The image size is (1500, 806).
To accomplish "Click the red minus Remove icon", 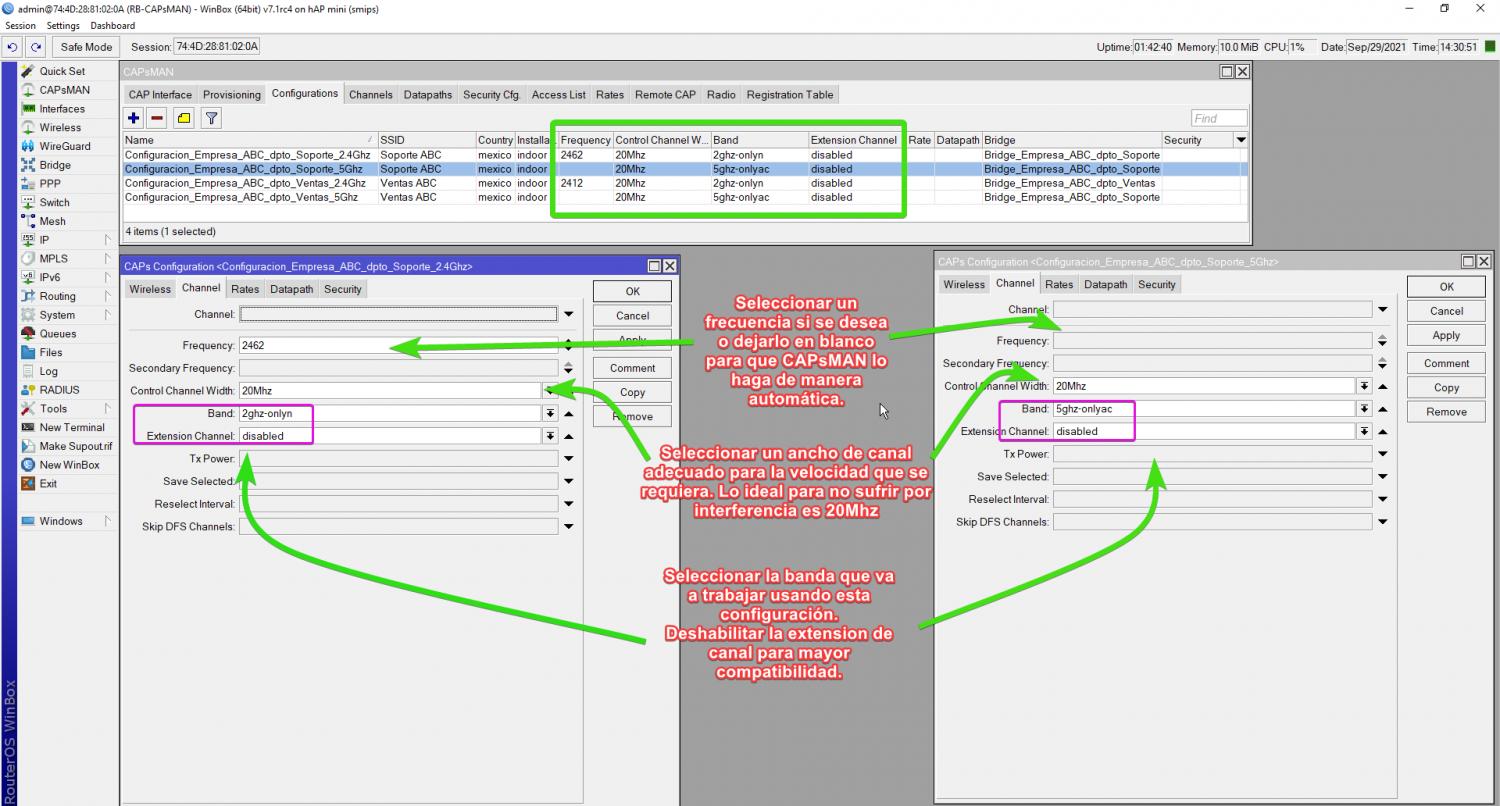I will point(157,118).
